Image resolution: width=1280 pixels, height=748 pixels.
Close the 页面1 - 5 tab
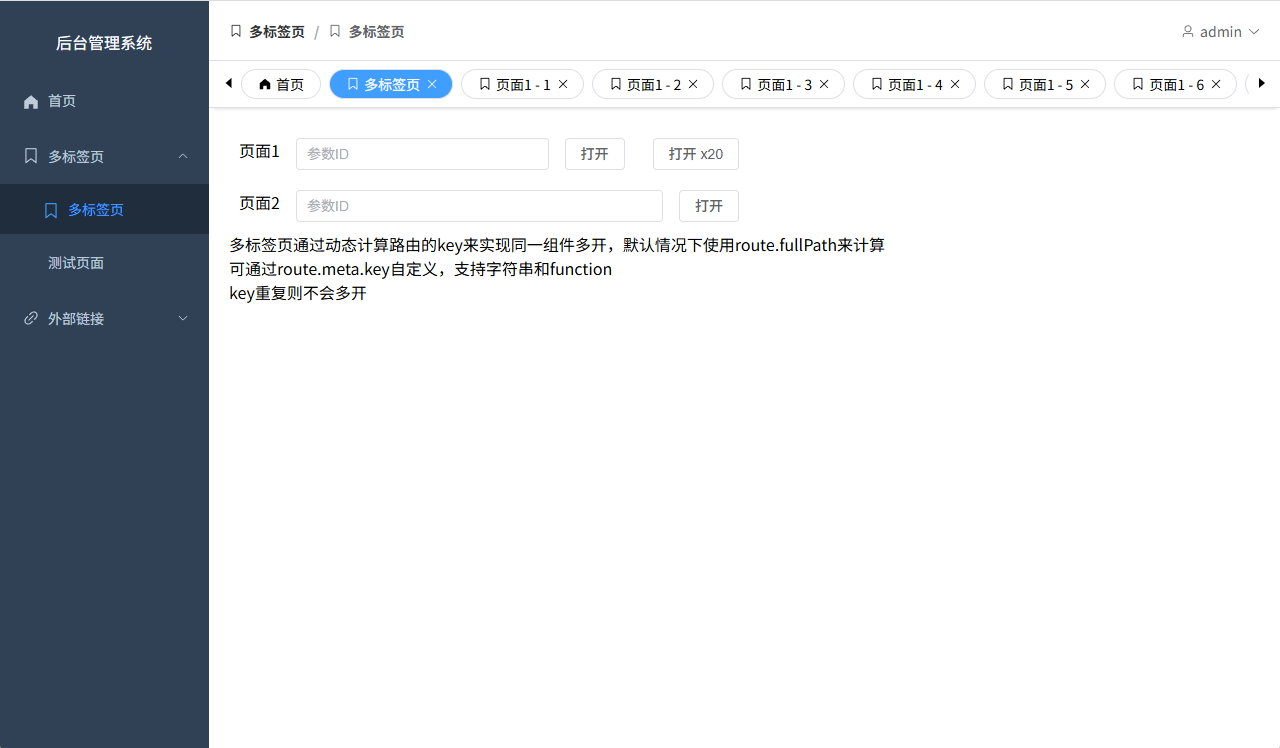(1085, 85)
